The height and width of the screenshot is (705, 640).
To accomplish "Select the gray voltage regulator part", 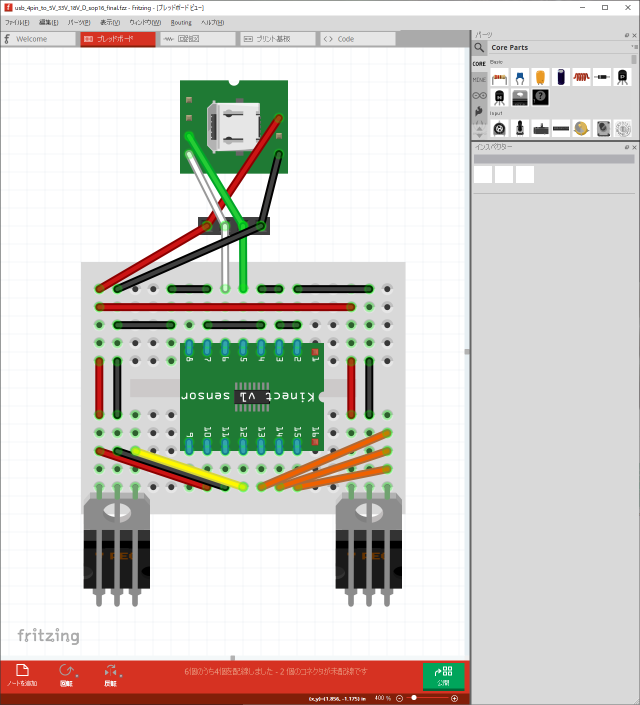I will 520,98.
